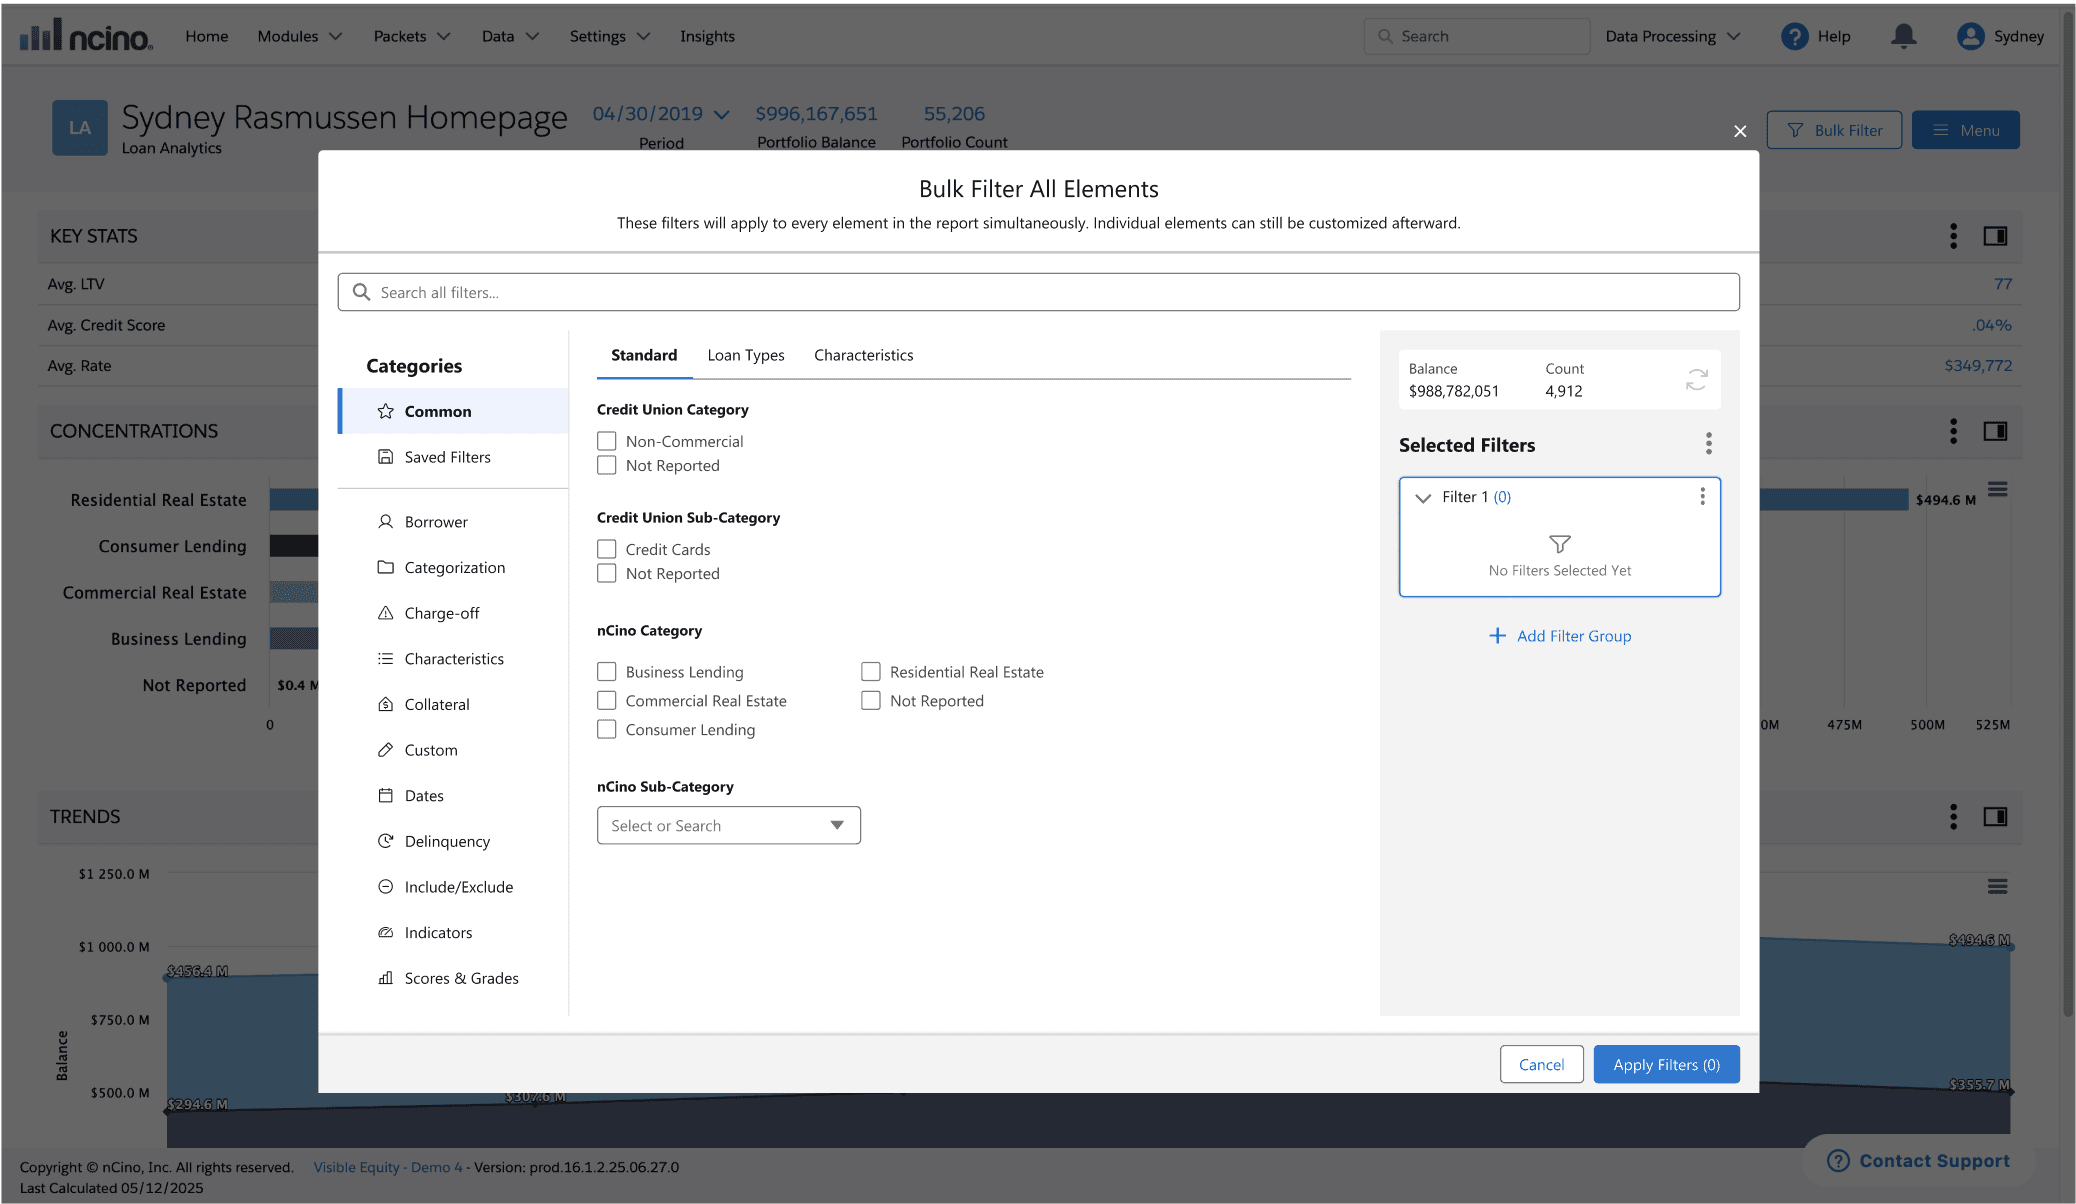Open the Scores & Grades category
Viewport: 2076px width, 1204px height.
pos(461,978)
